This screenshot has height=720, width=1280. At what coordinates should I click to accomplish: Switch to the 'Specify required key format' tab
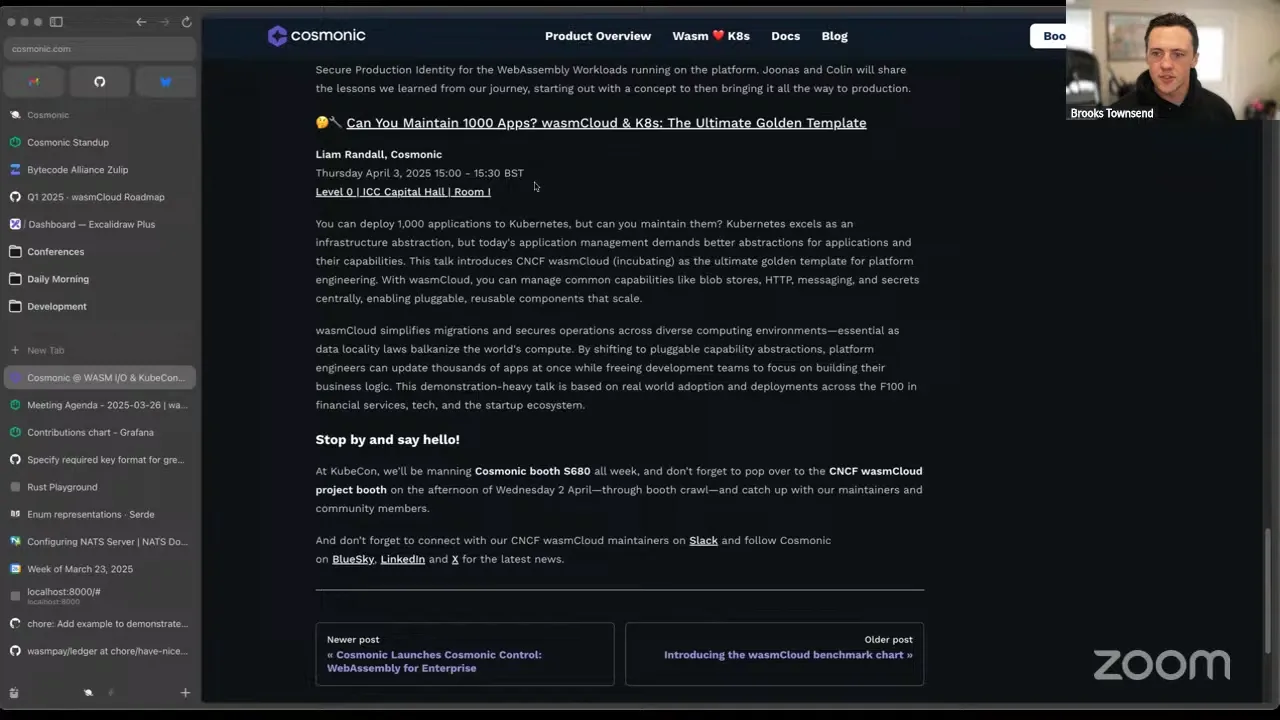click(100, 460)
